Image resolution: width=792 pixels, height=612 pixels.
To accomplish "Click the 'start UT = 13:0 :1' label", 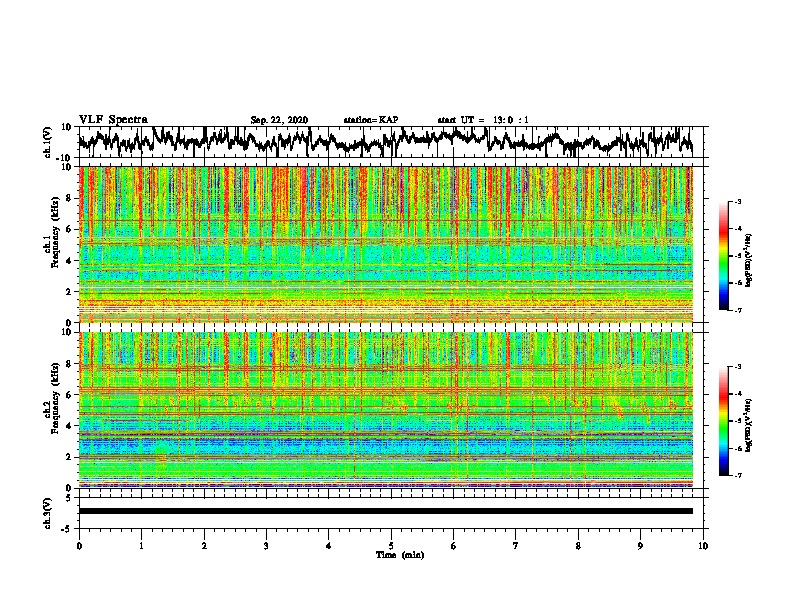I will 483,120.
